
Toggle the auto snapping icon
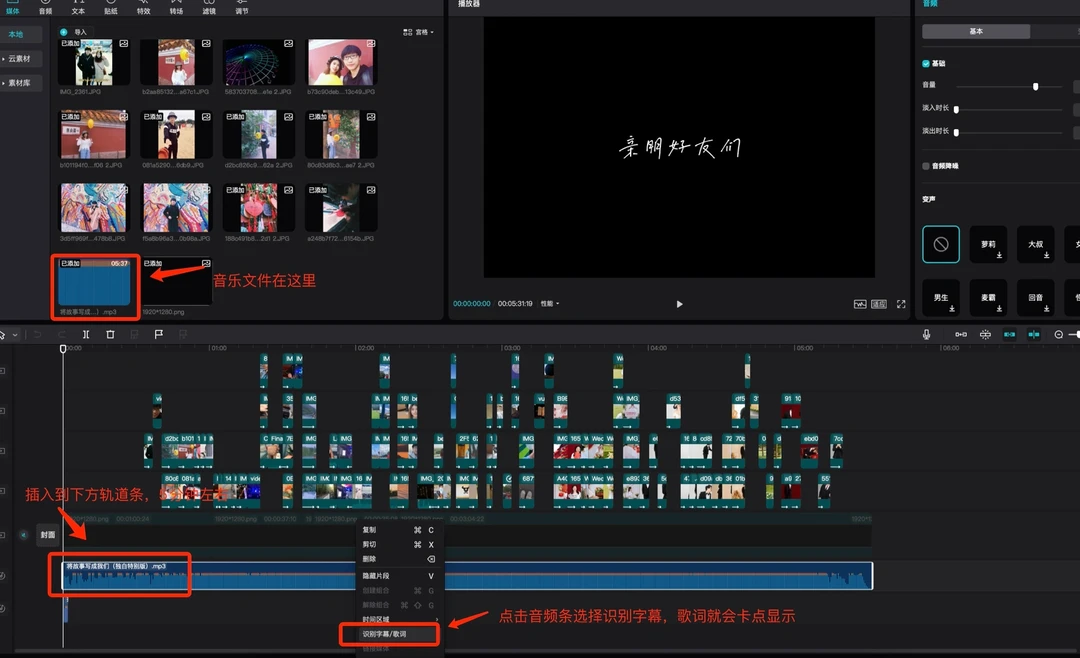coord(986,334)
